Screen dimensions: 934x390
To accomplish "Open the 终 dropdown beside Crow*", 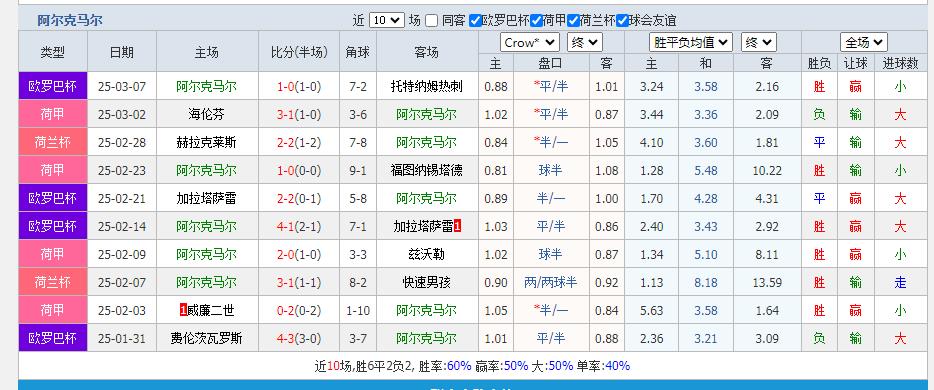I will [585, 42].
